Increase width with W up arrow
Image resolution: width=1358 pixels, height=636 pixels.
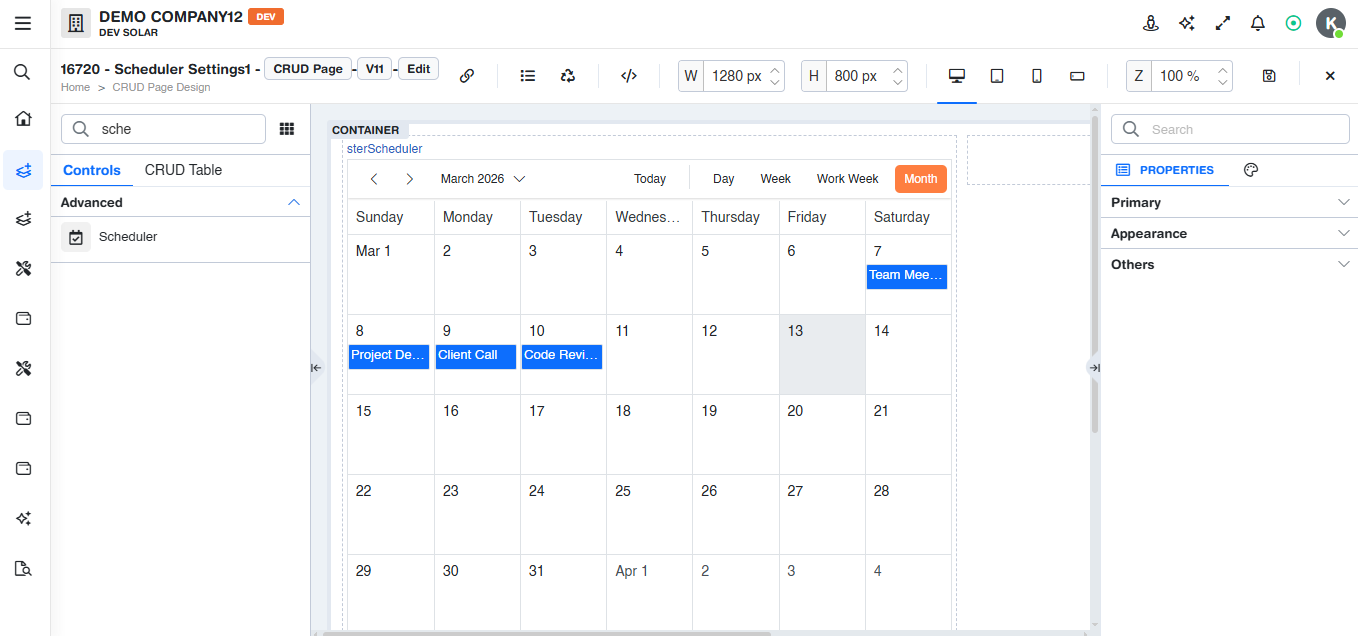pyautogui.click(x=775, y=70)
